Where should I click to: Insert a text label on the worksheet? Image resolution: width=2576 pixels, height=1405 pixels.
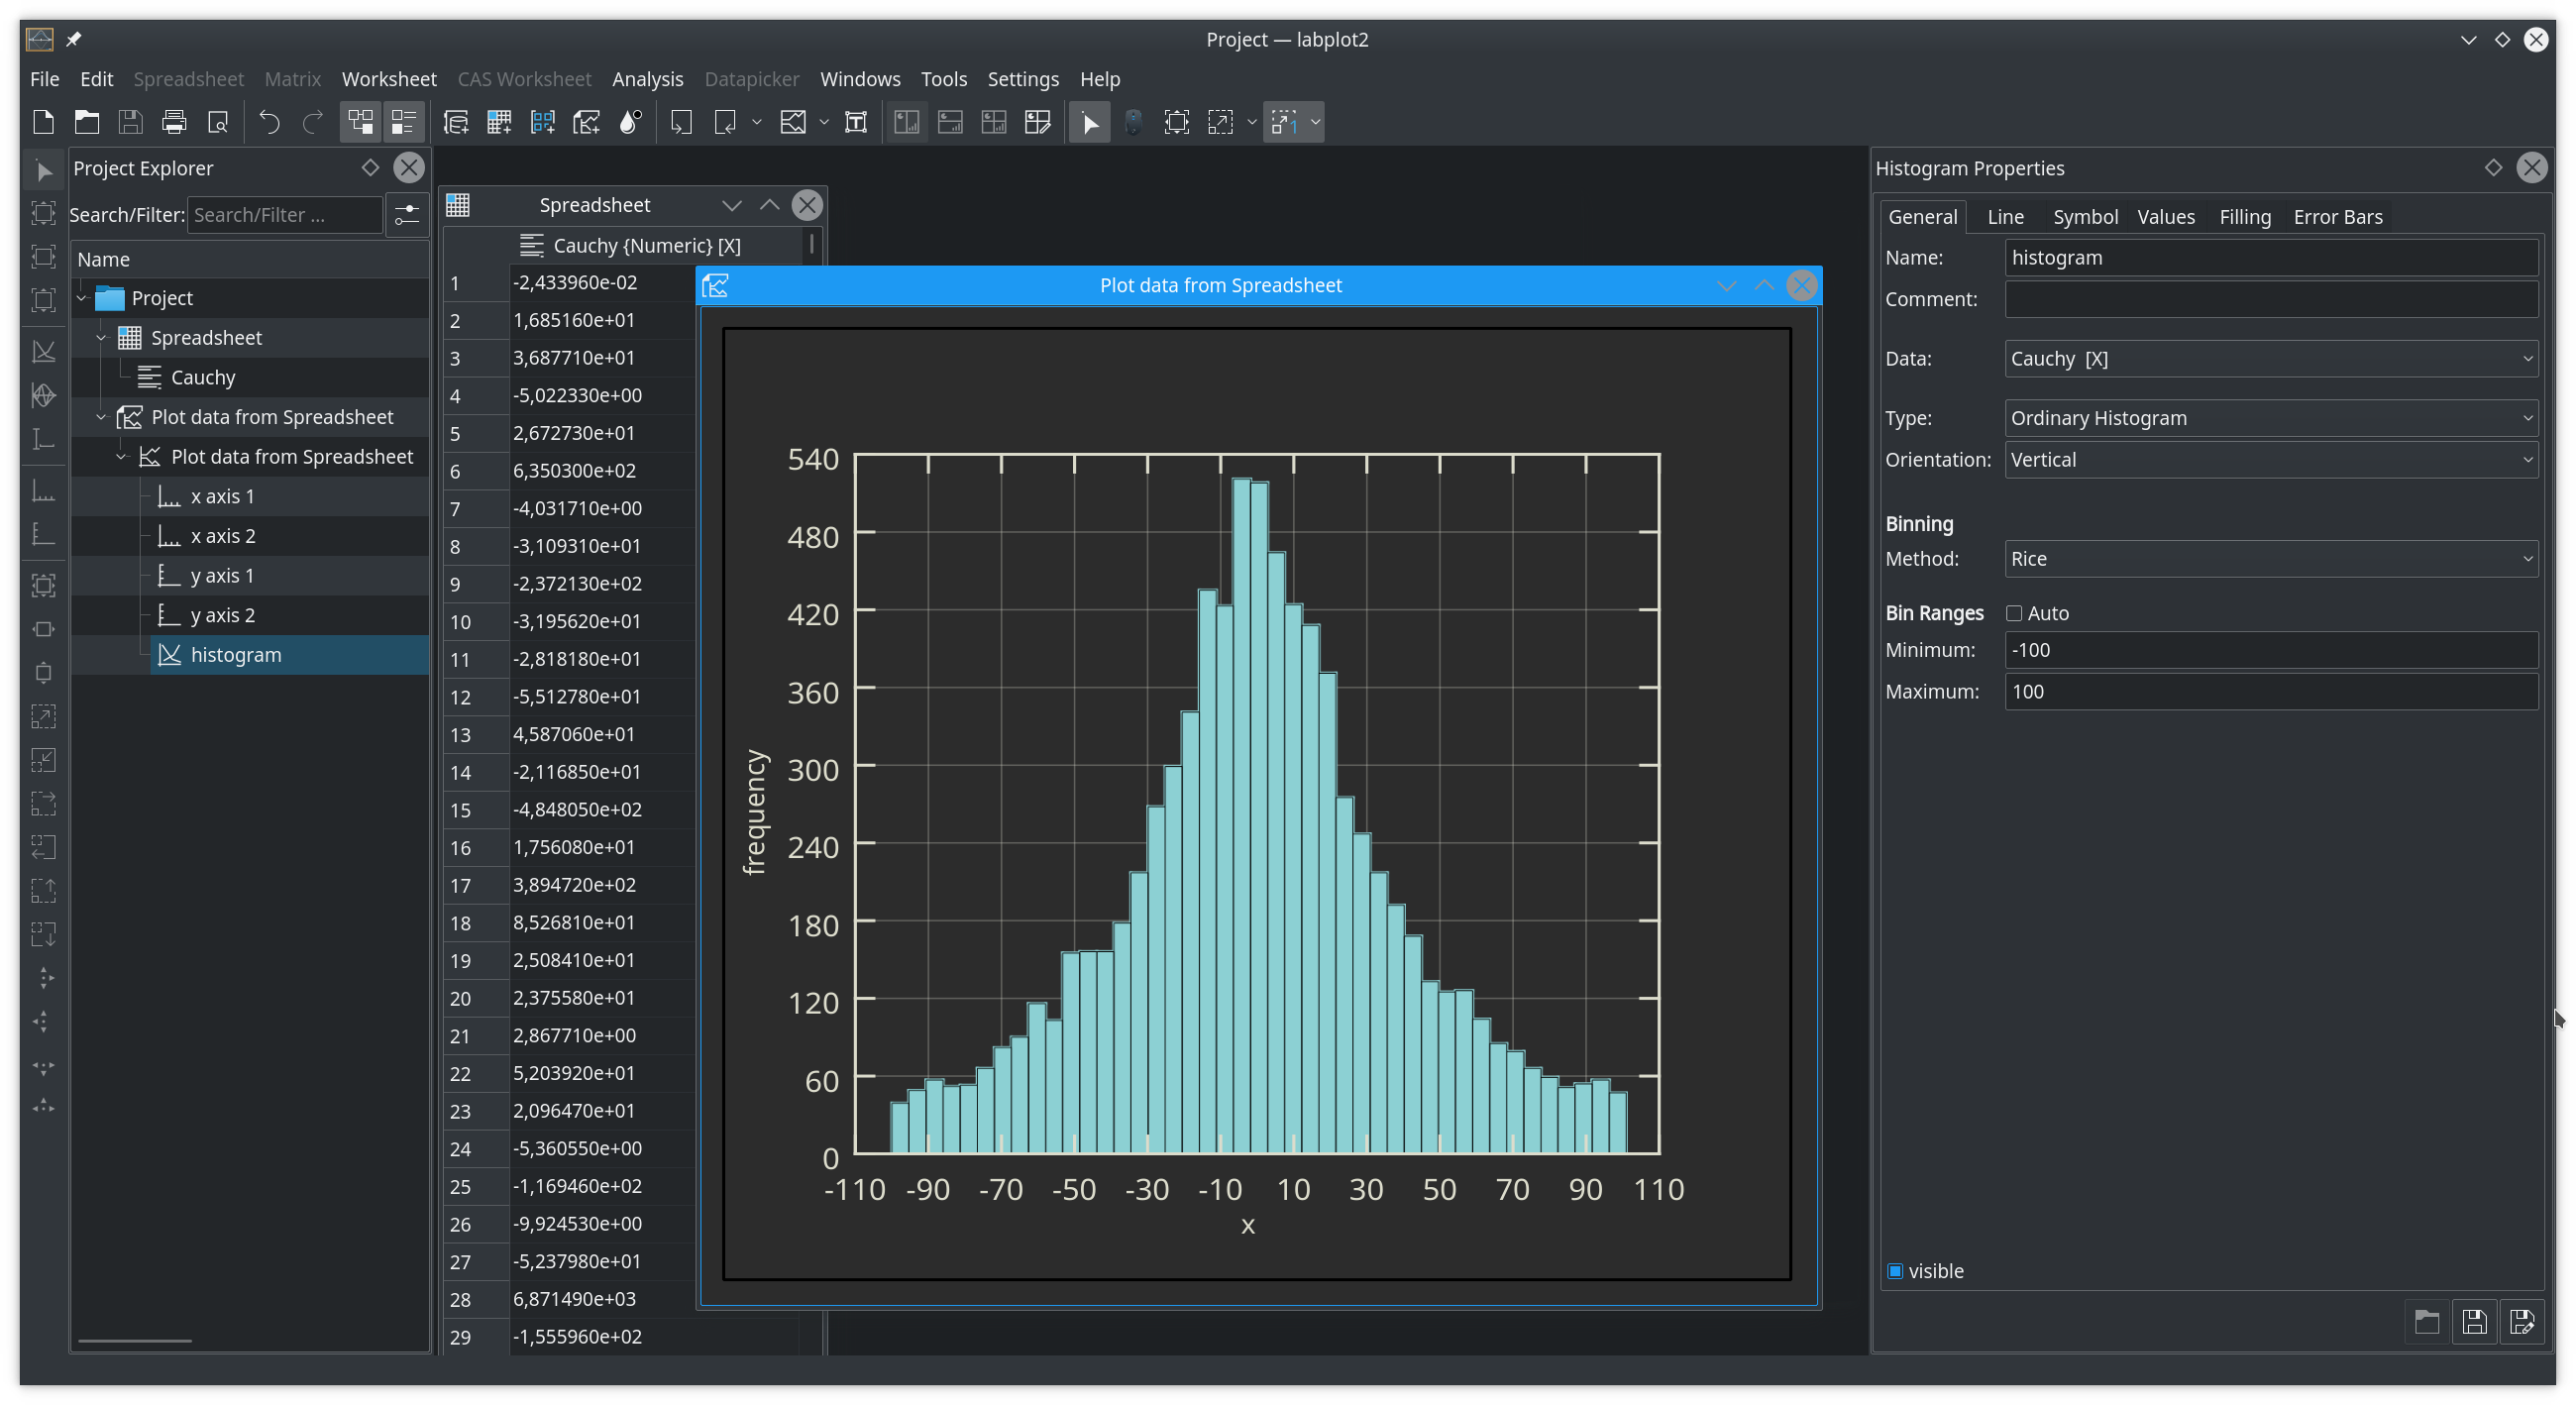tap(856, 122)
